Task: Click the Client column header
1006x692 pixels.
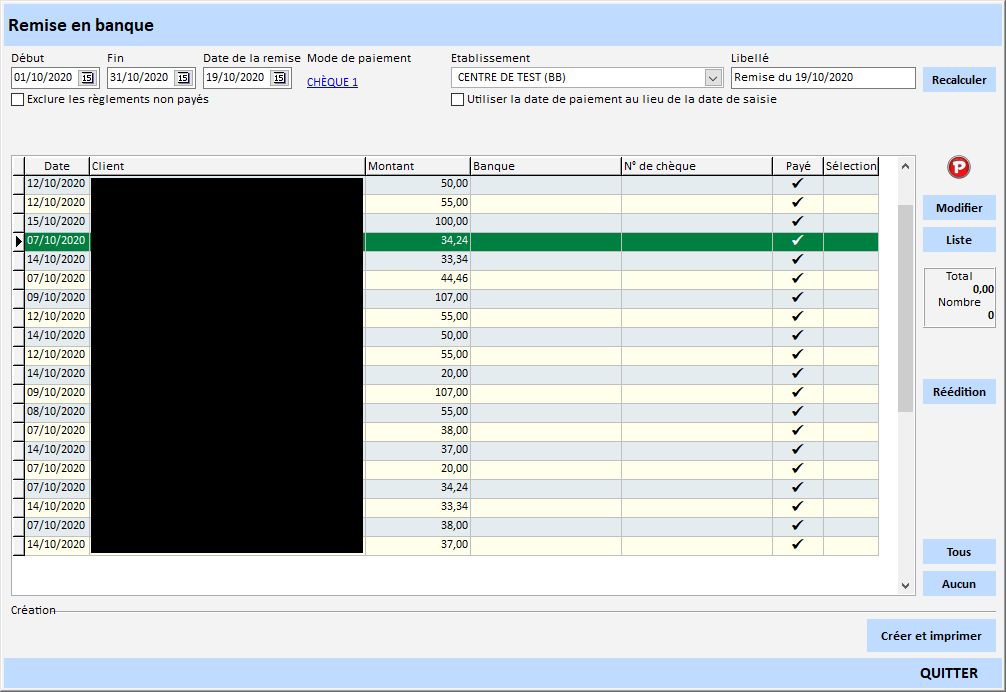Action: click(x=227, y=166)
